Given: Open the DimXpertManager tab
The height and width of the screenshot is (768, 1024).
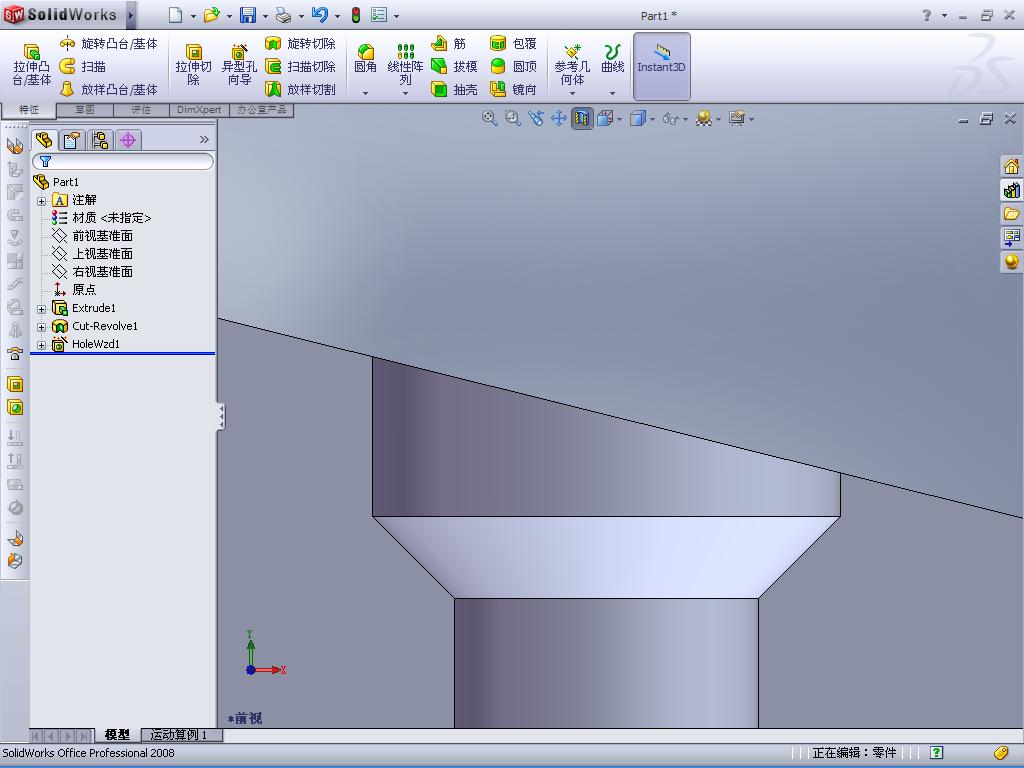Looking at the screenshot, I should [x=128, y=140].
